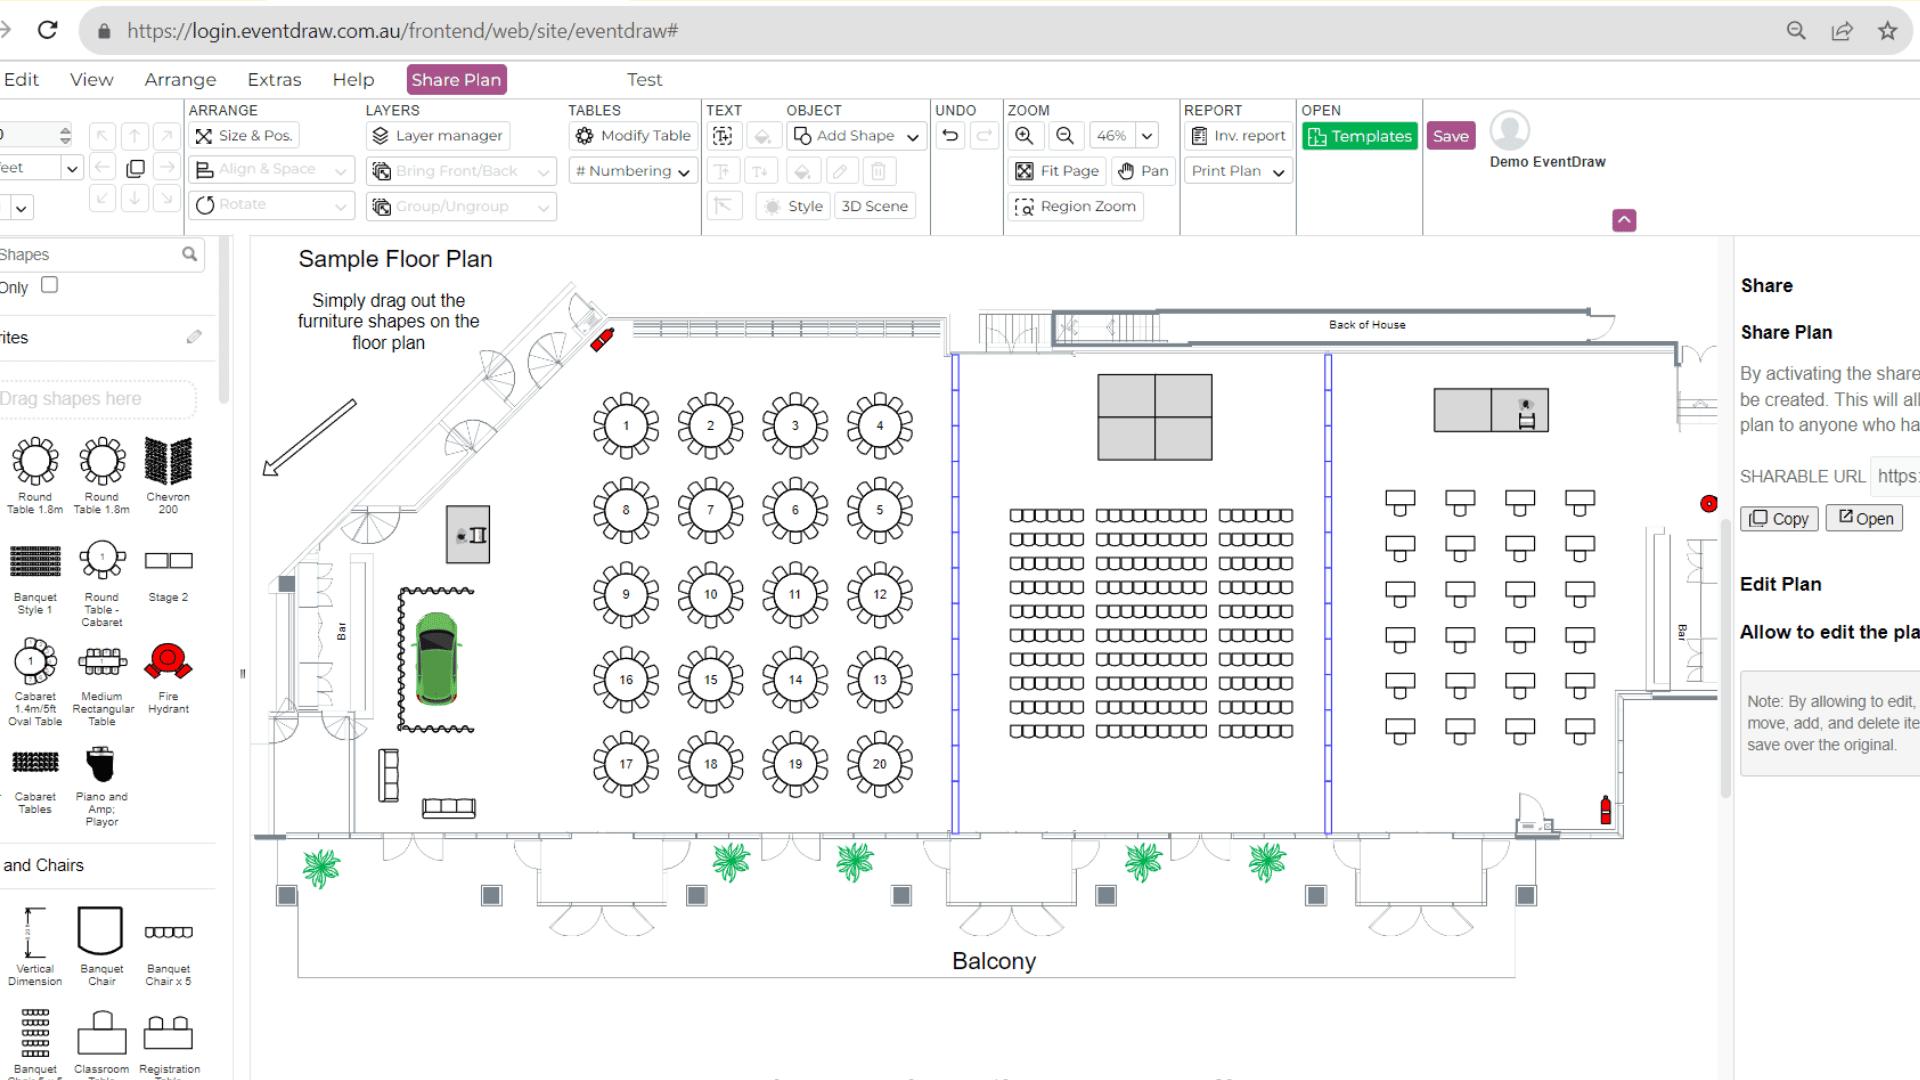Click the undo arrow icon
This screenshot has width=1920, height=1080.
coord(950,136)
